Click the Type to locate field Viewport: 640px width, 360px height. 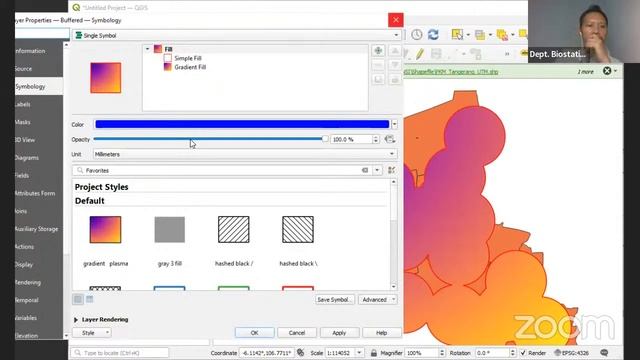click(120, 353)
